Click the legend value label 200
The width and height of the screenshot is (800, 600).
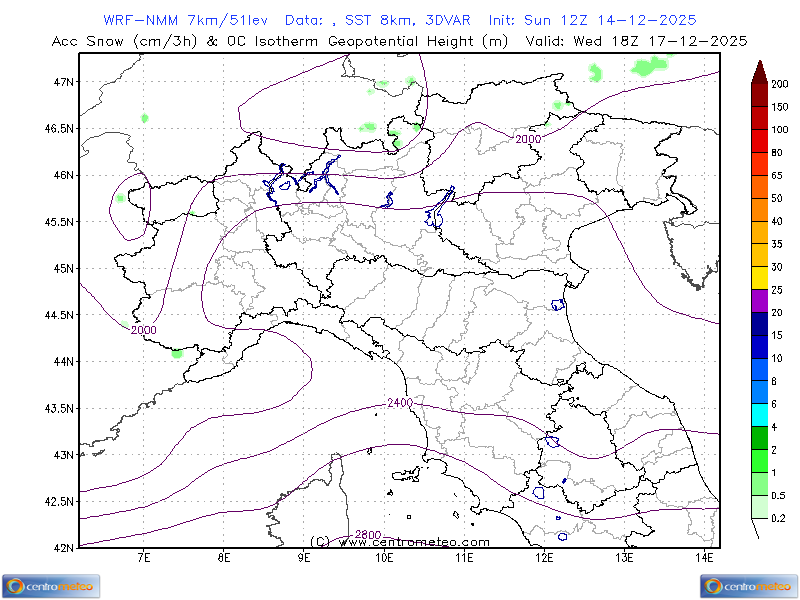coord(779,85)
